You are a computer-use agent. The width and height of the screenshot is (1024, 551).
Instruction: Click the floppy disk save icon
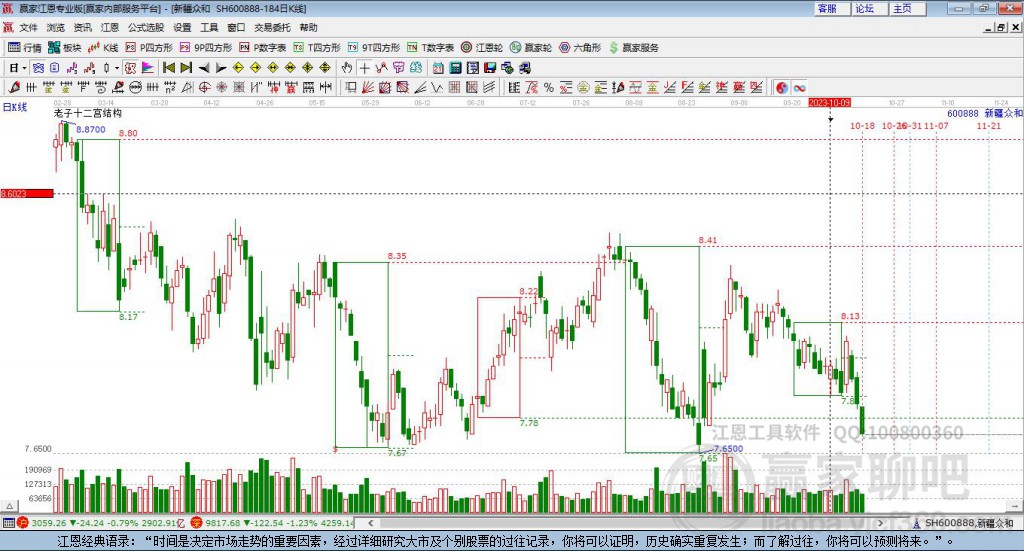(490, 68)
